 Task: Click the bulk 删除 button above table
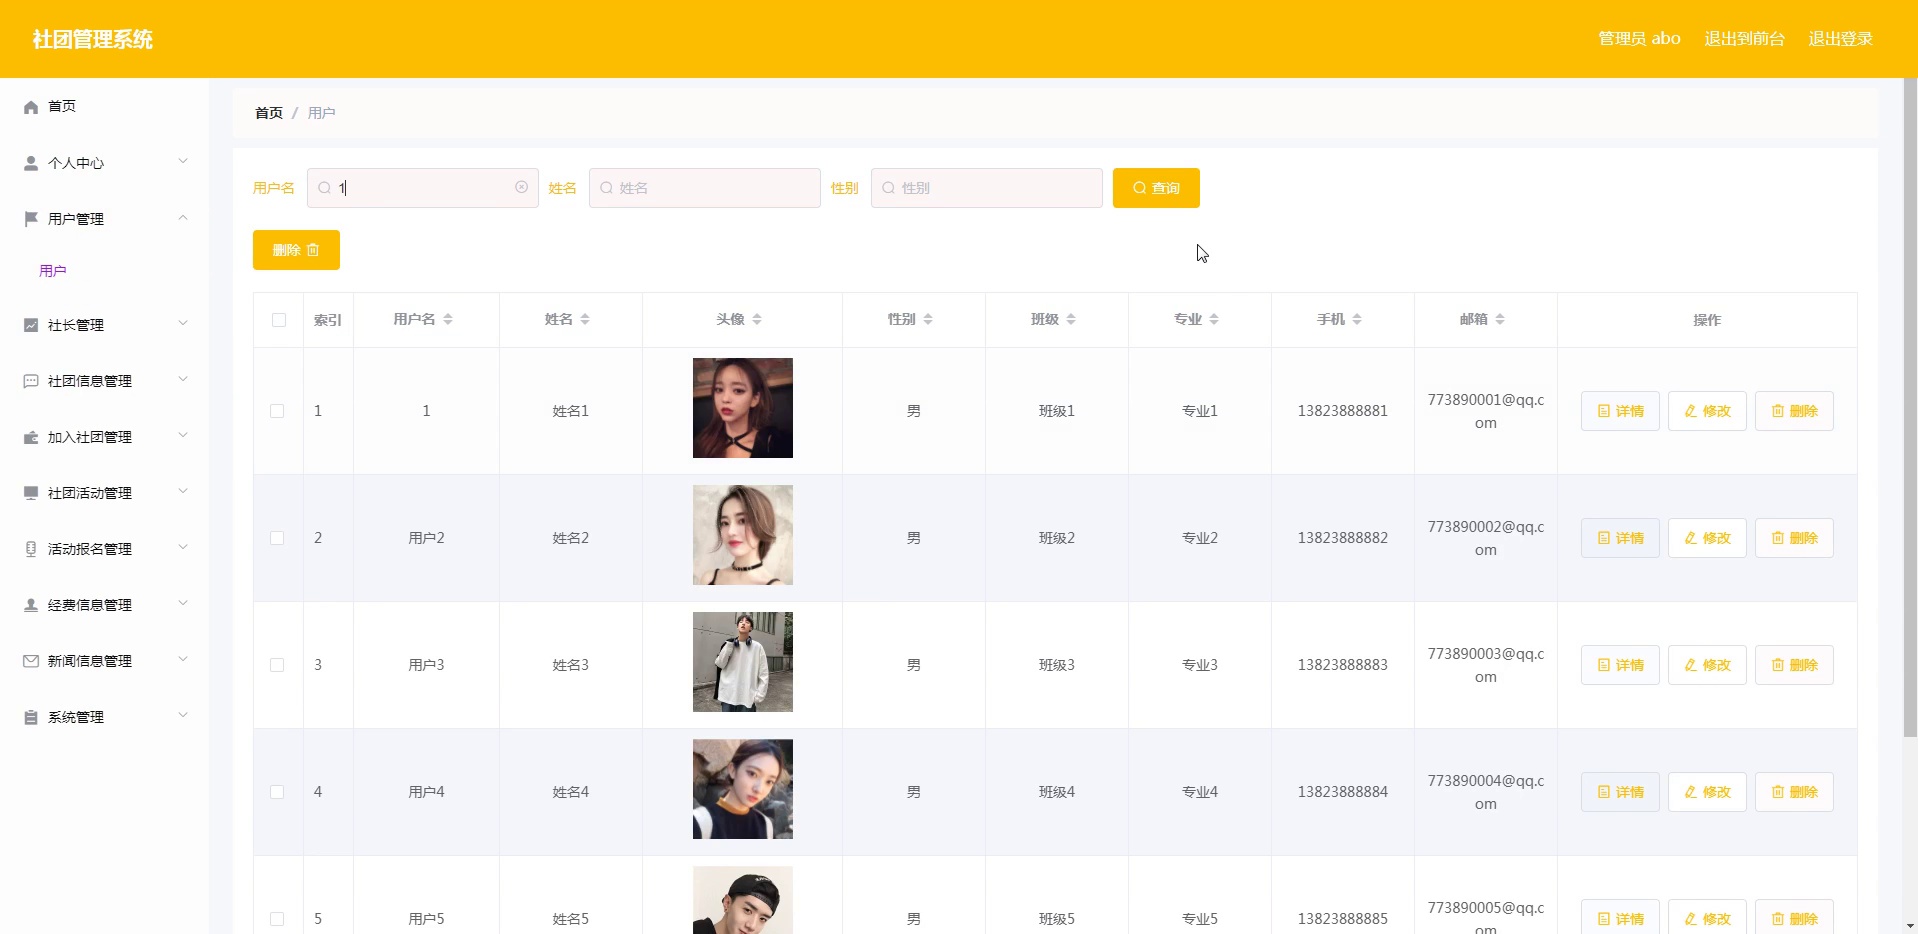(296, 250)
